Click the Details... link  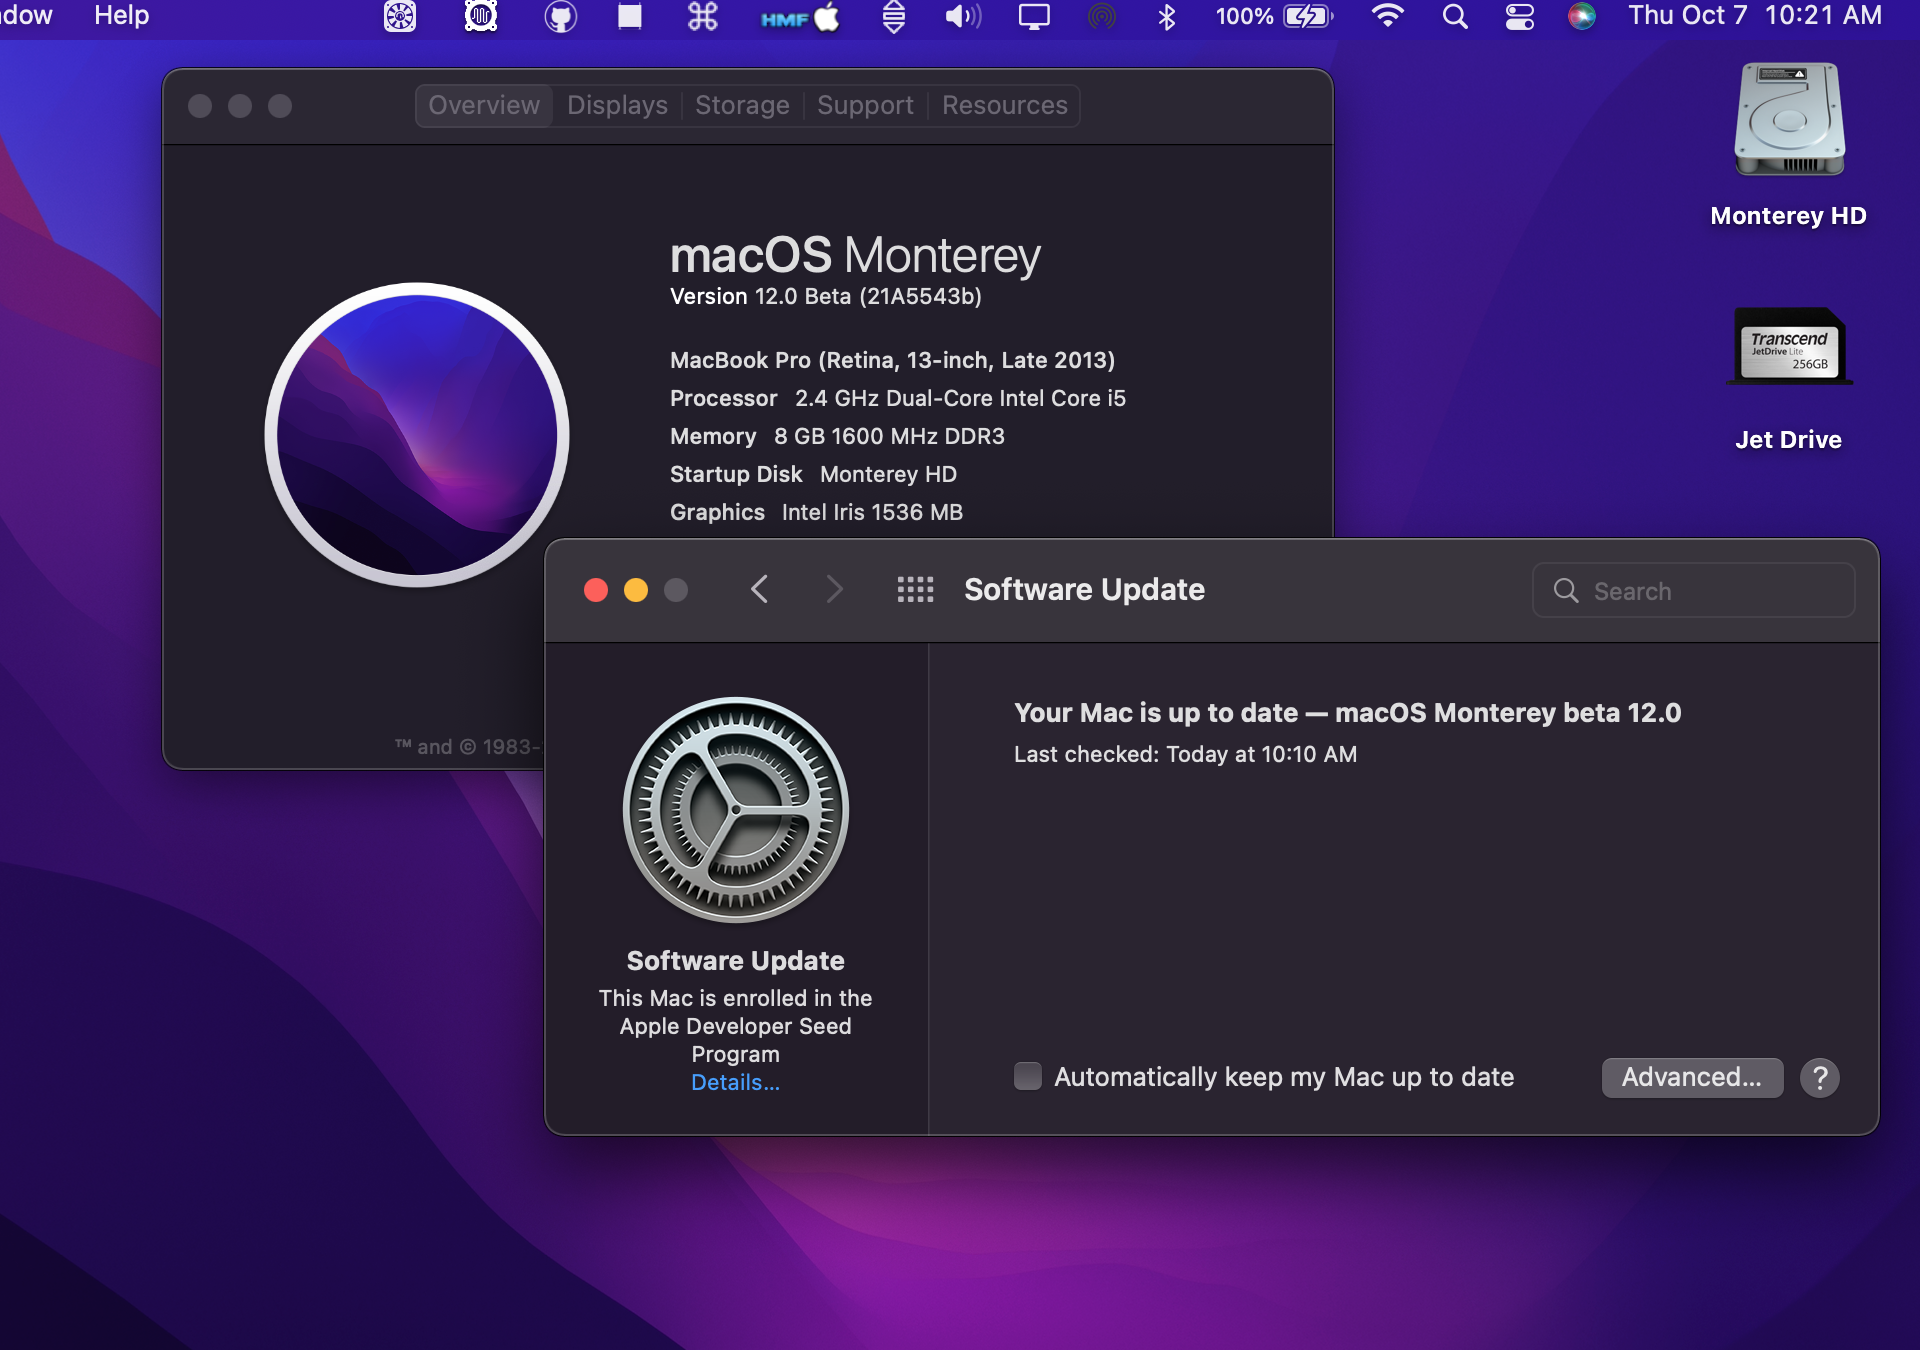pyautogui.click(x=735, y=1082)
